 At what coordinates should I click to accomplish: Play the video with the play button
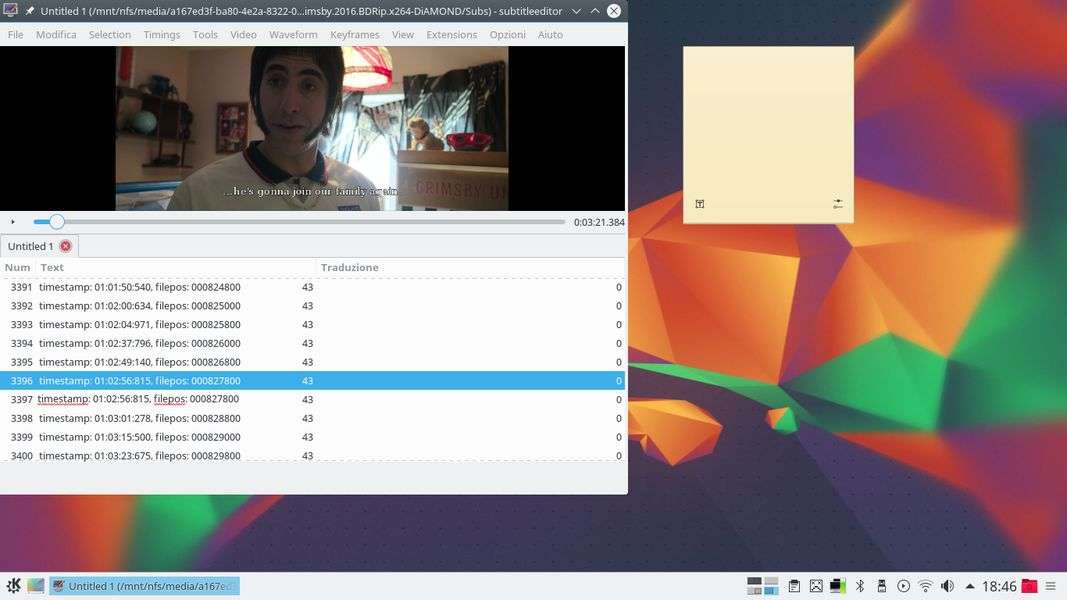coord(13,222)
